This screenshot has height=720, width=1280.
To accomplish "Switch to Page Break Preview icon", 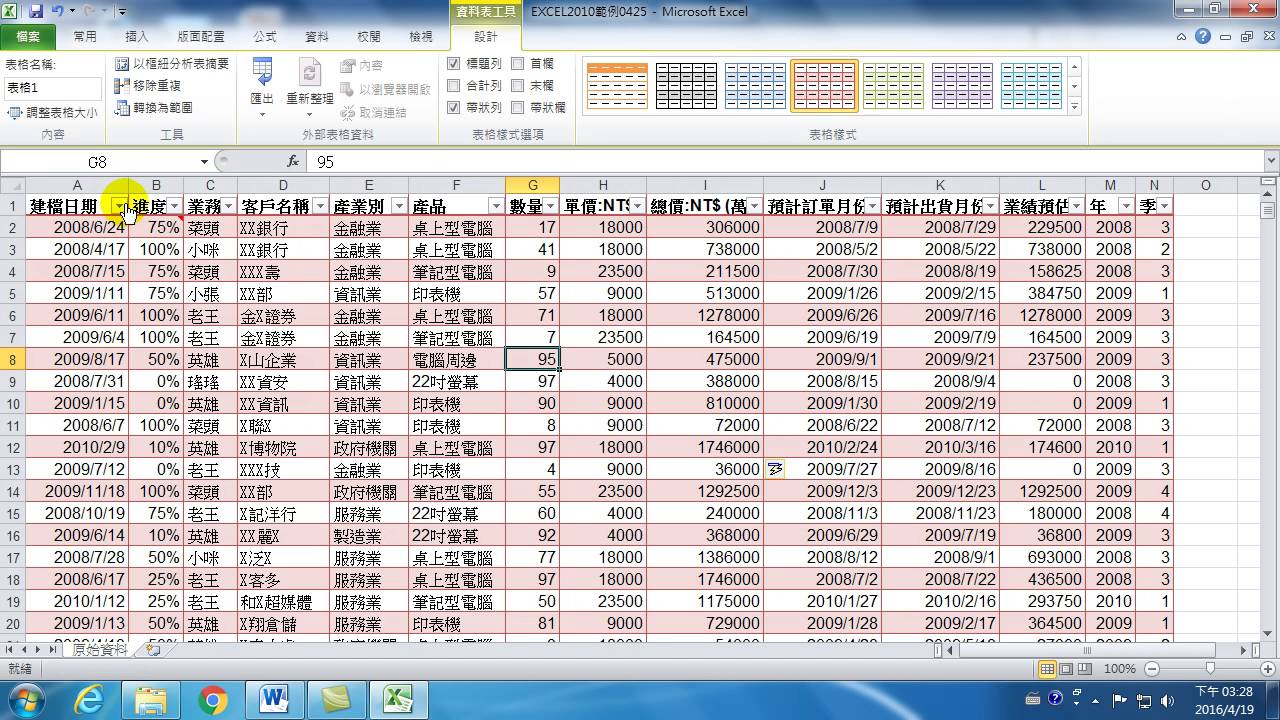I will tap(1085, 668).
